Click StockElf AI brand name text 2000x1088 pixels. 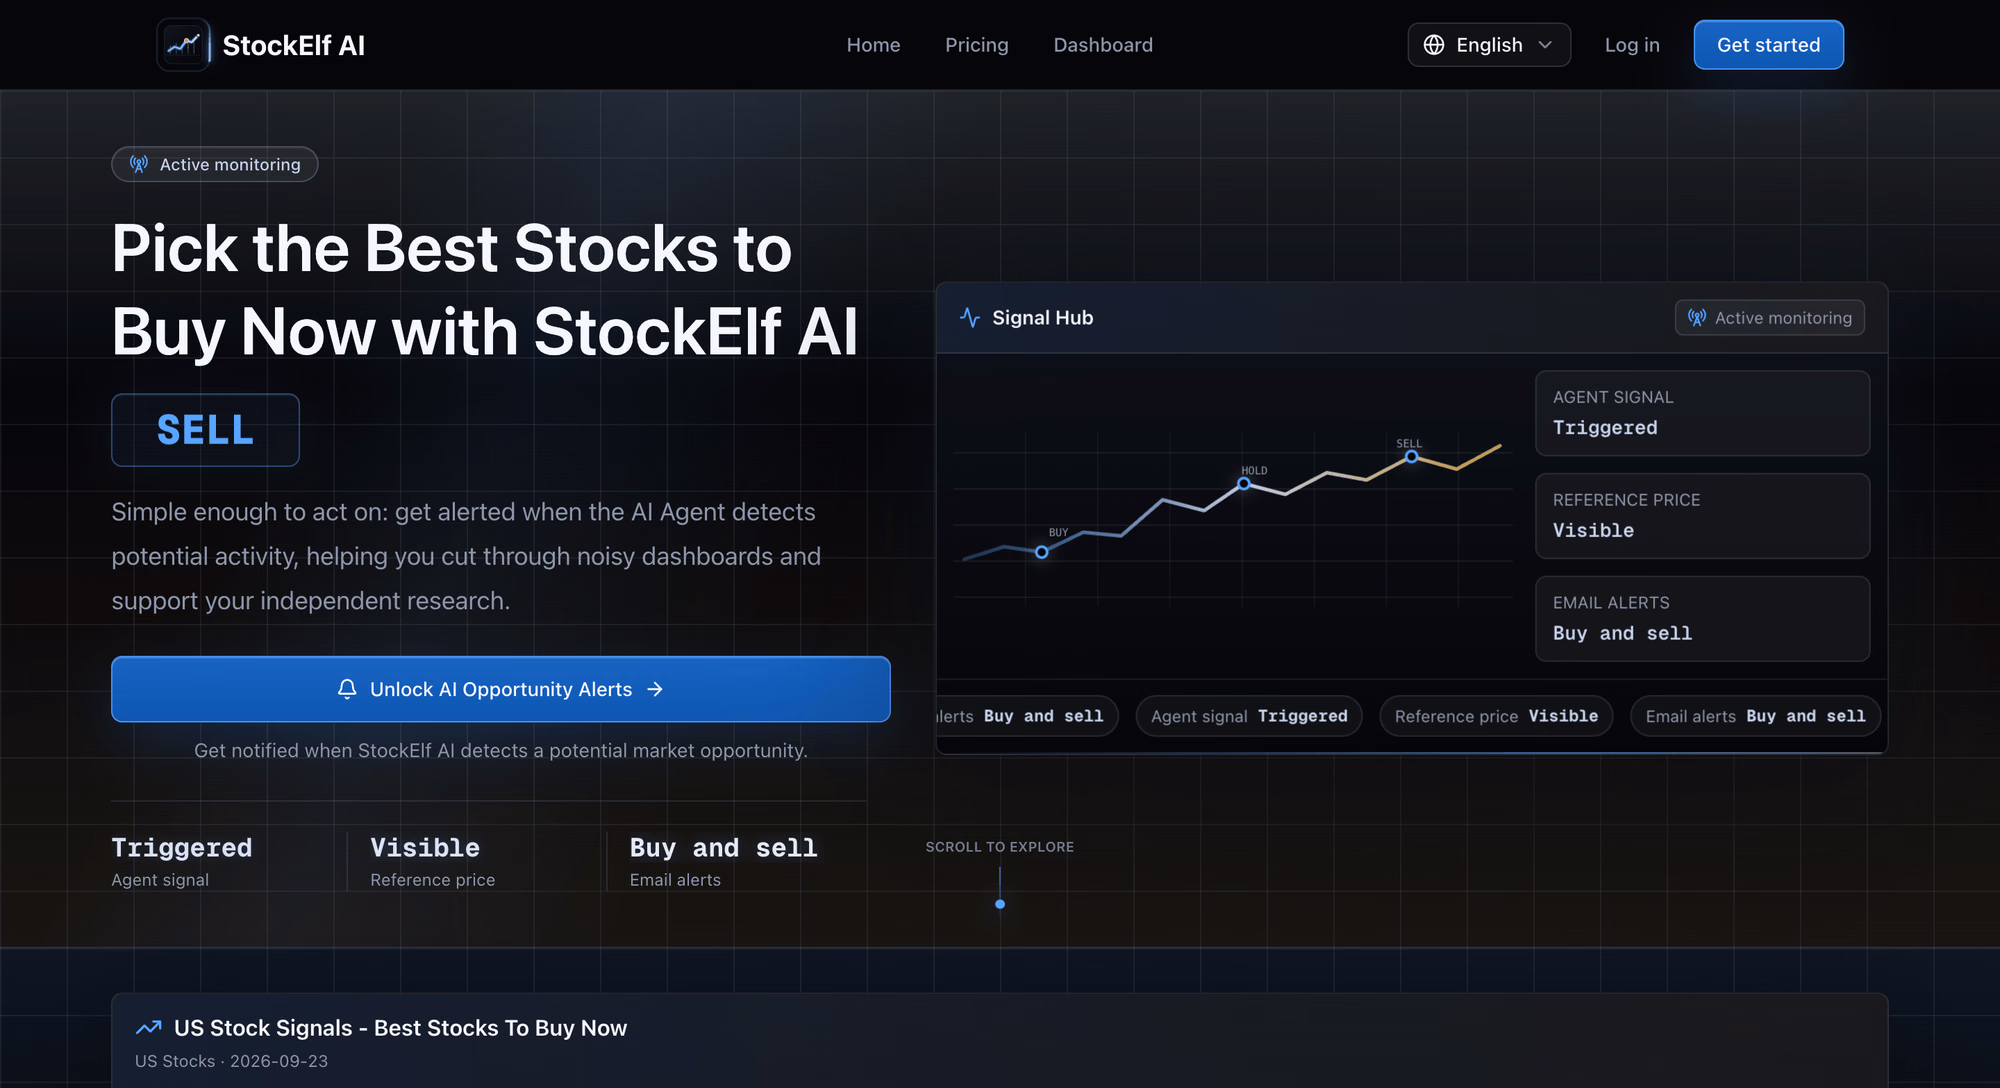tap(293, 45)
